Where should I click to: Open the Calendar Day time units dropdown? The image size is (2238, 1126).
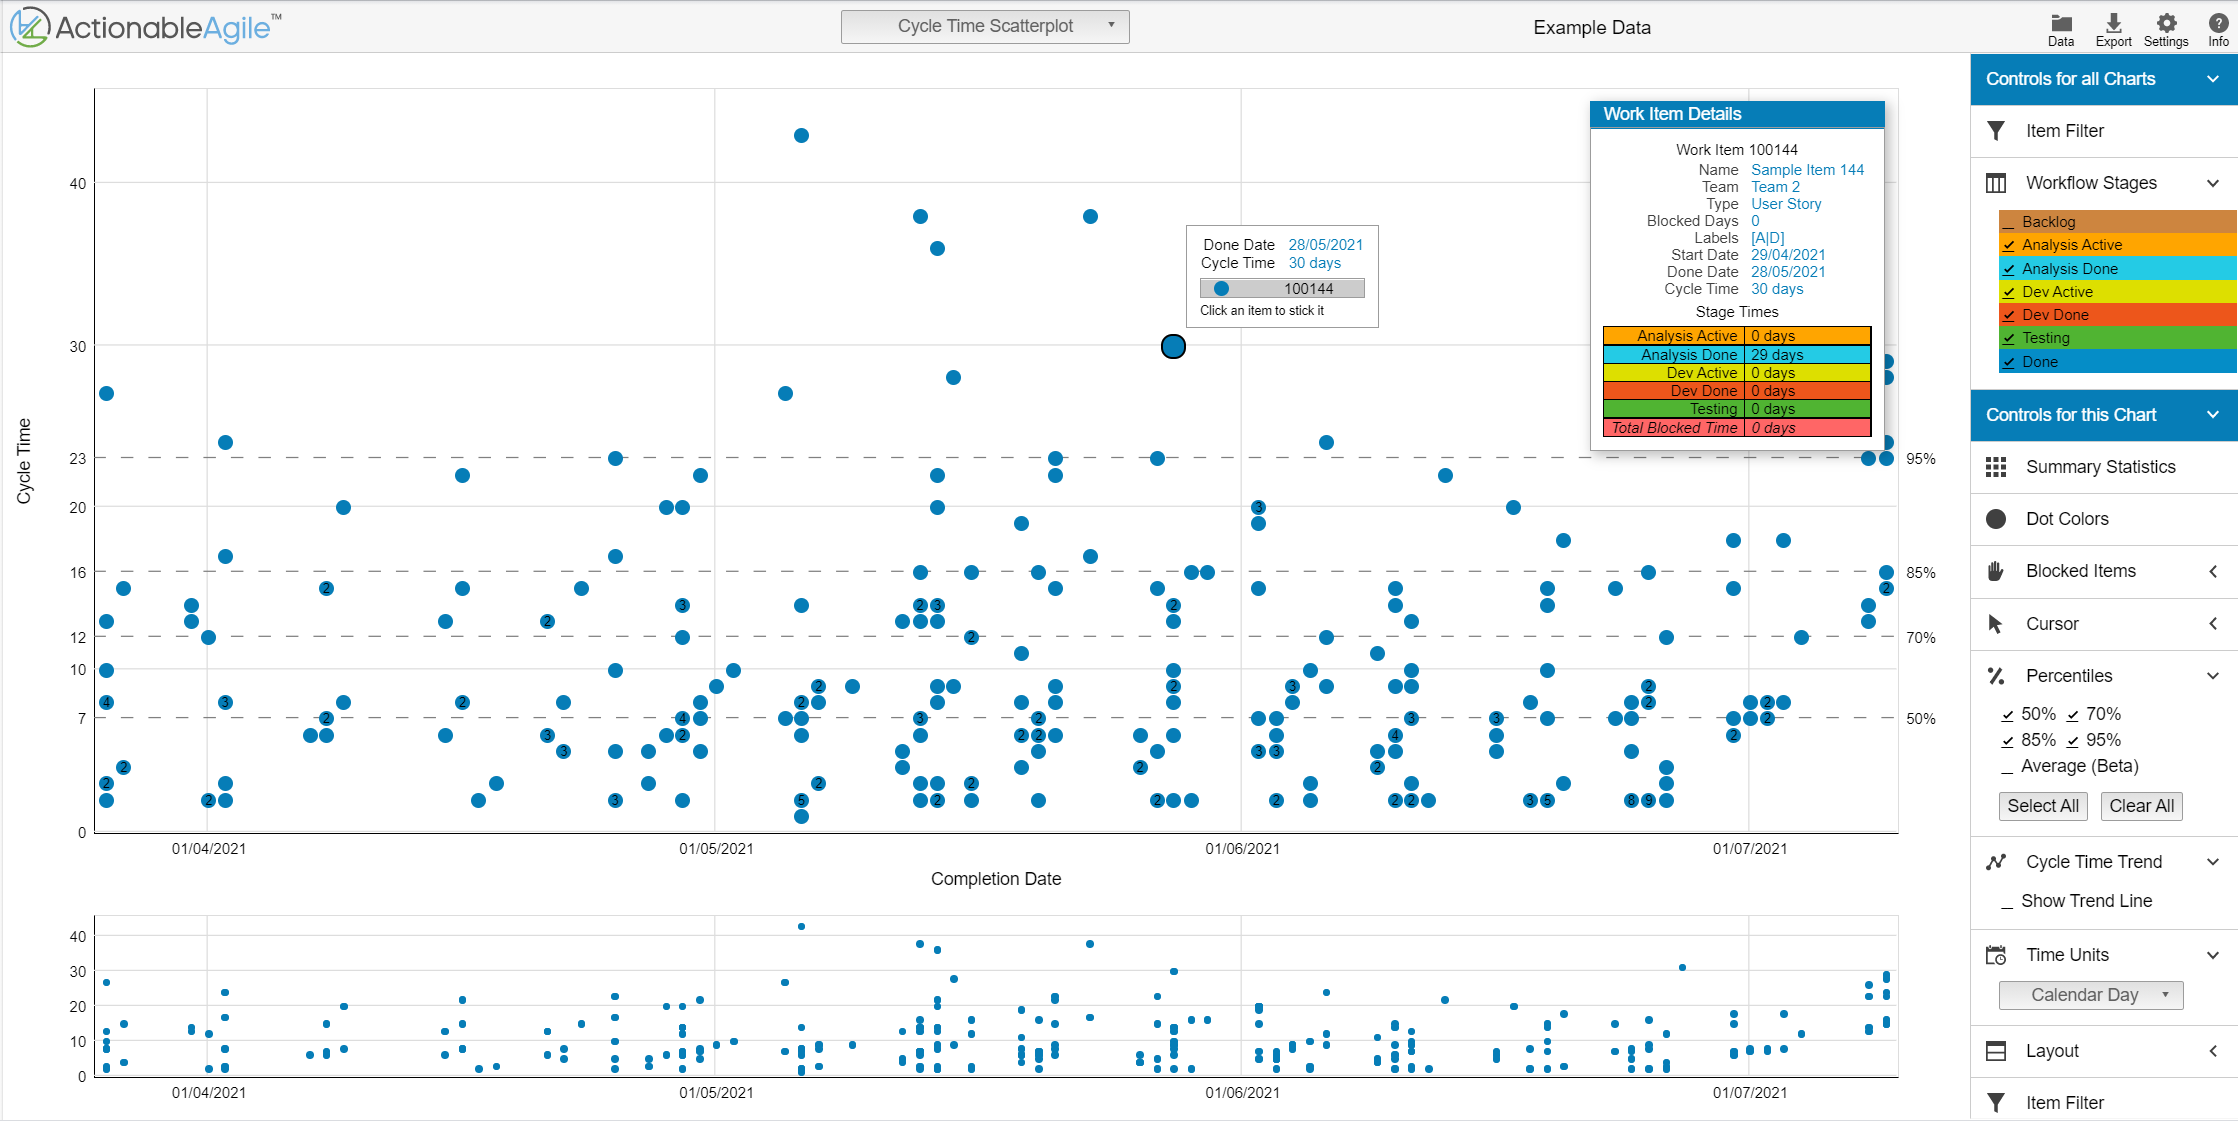click(2090, 995)
